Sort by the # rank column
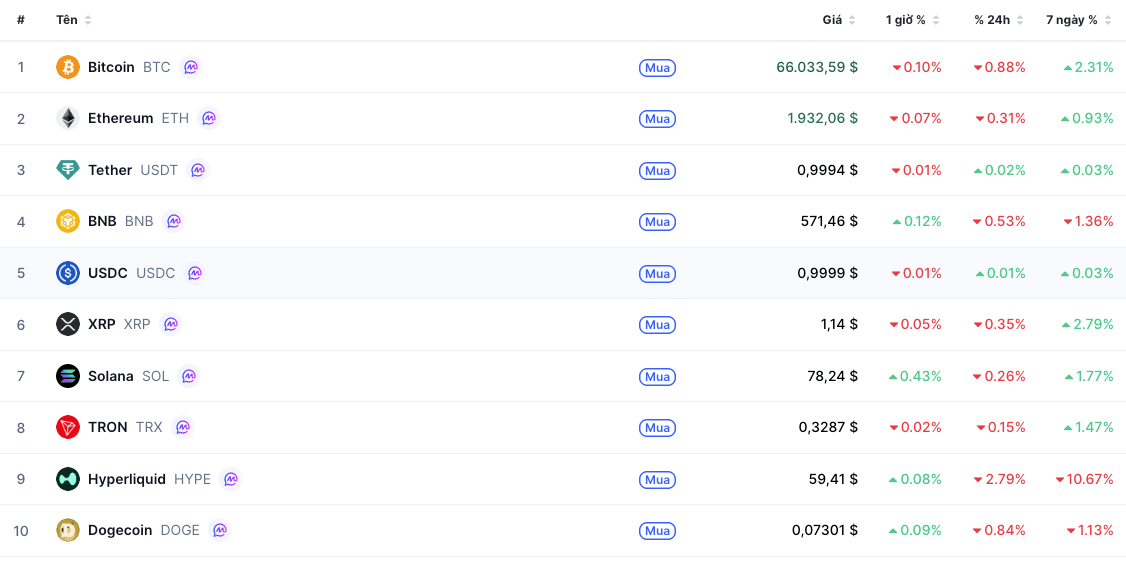1126x561 pixels. 21,20
